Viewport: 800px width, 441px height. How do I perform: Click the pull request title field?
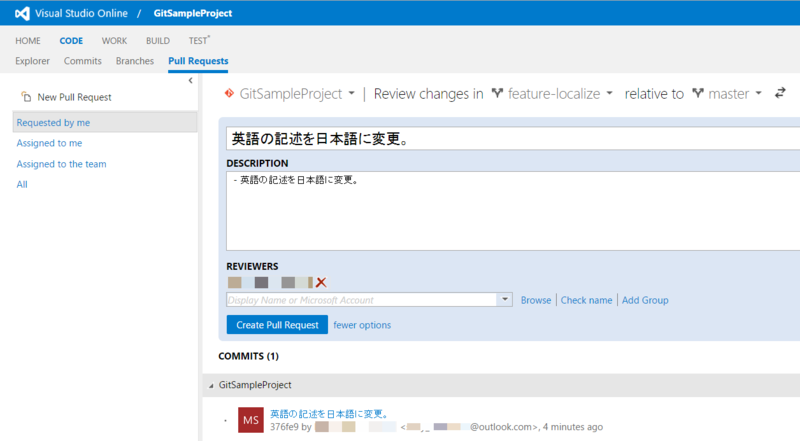click(x=513, y=138)
